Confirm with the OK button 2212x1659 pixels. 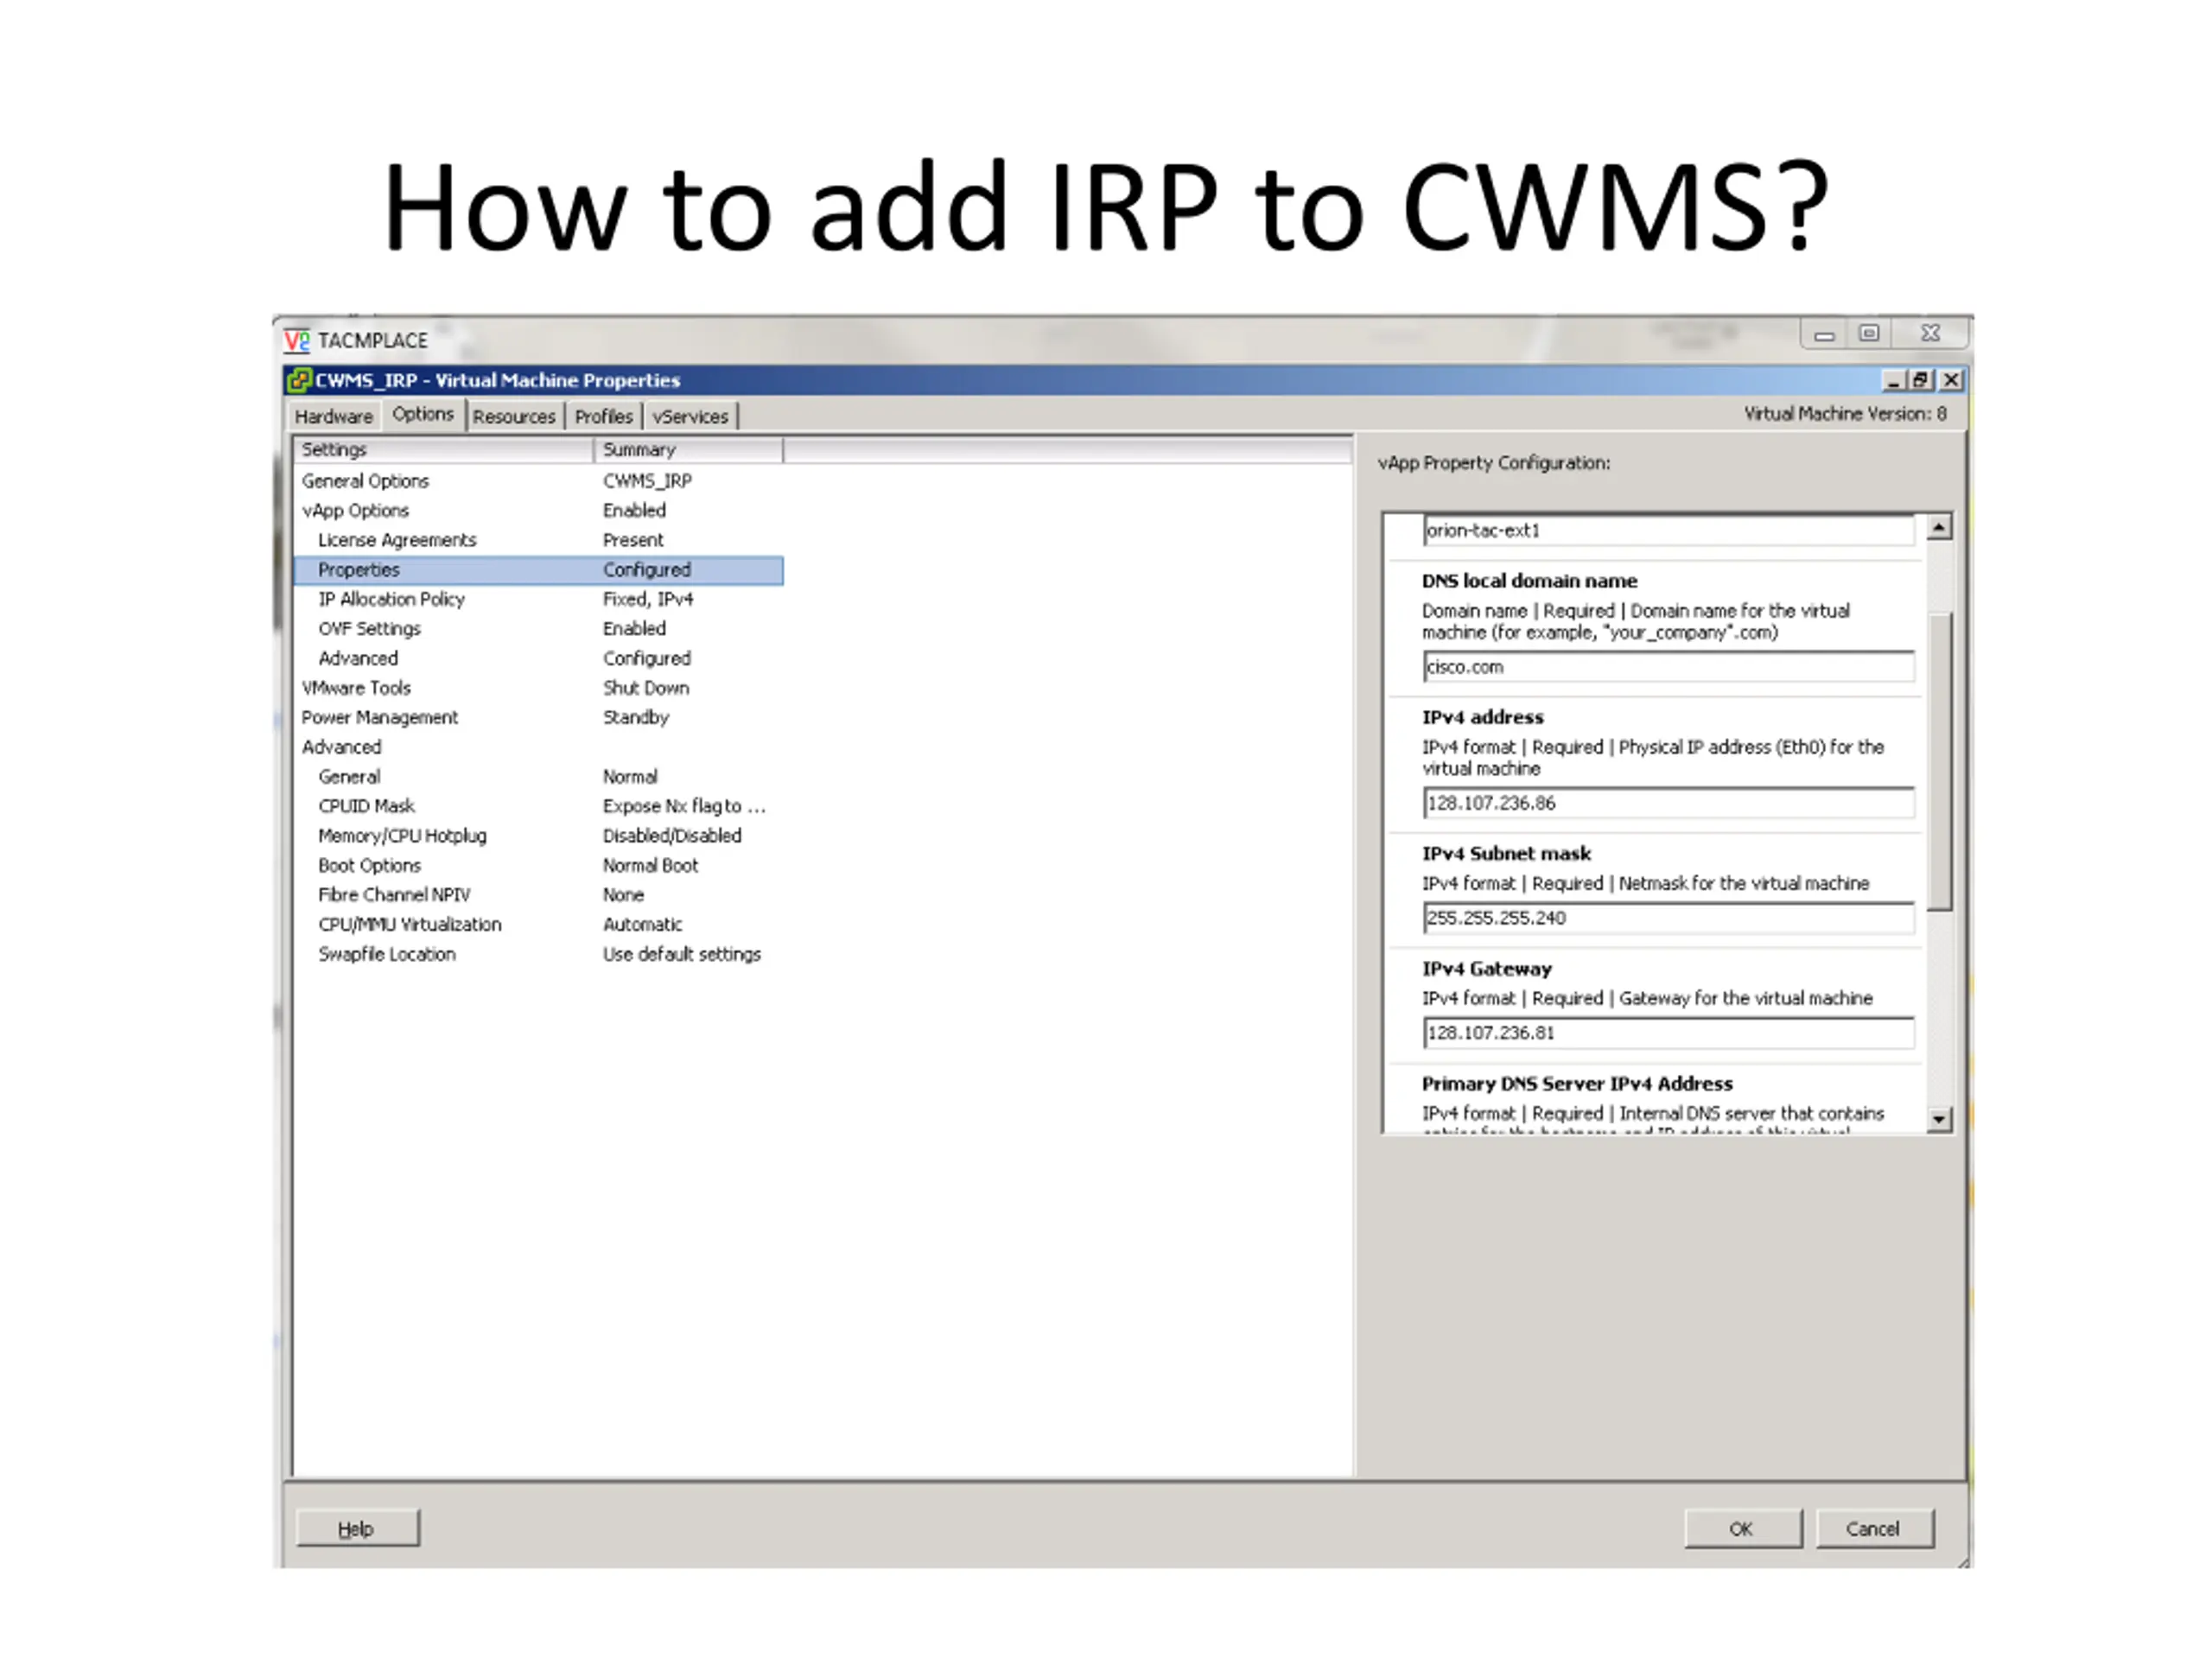click(1742, 1528)
